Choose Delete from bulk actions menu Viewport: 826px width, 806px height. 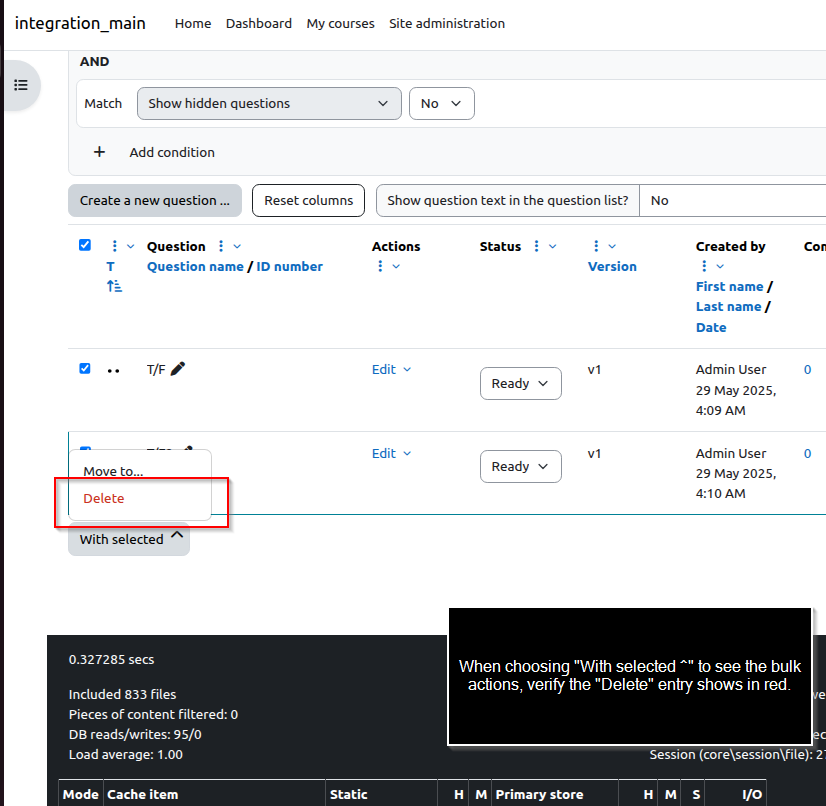click(x=140, y=498)
